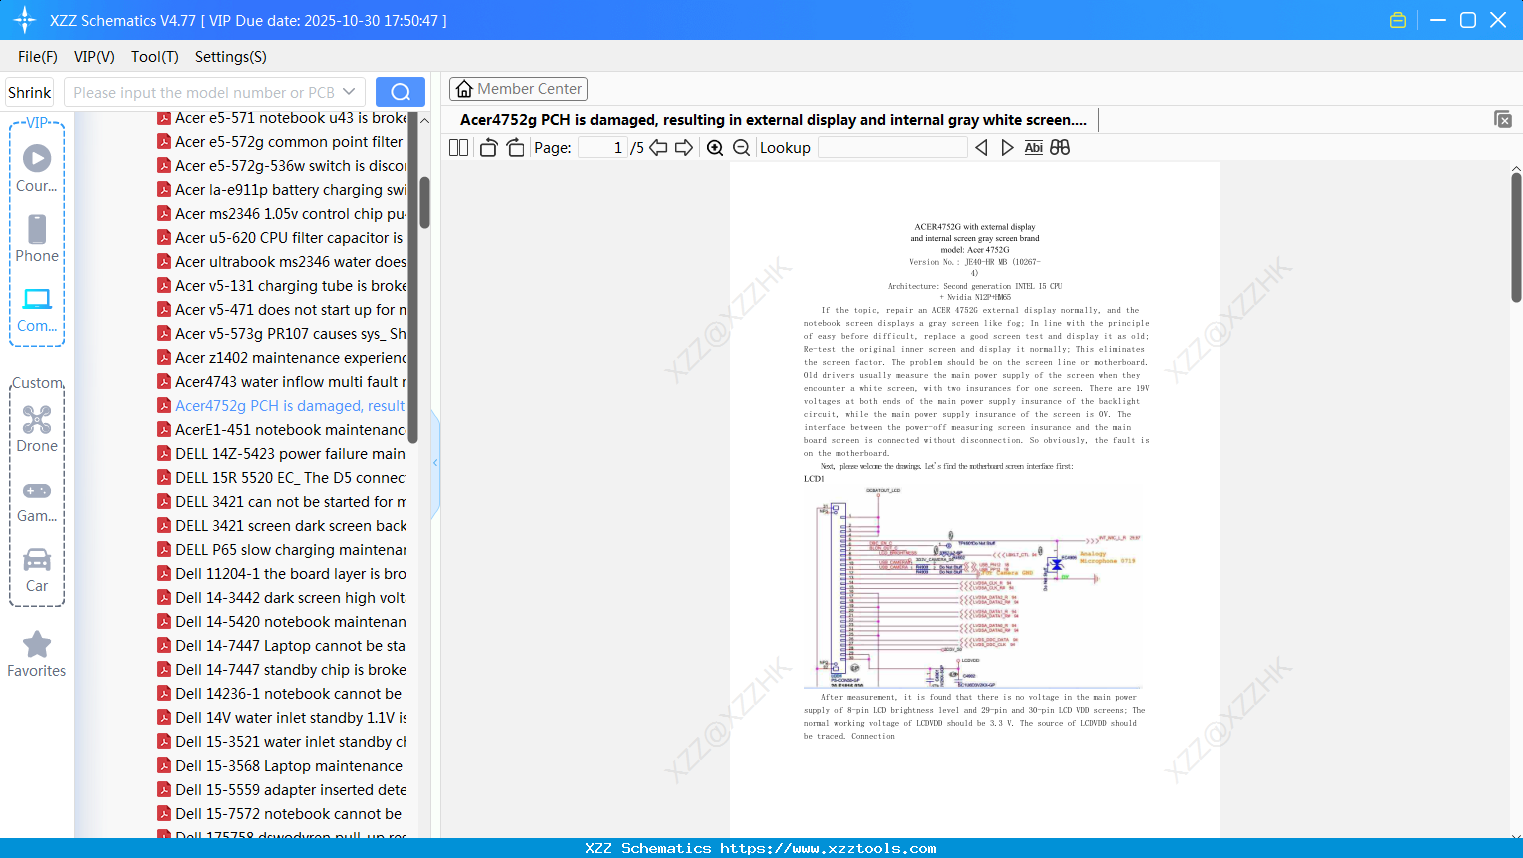Open the www.xzztools.com link in status bar

click(828, 848)
